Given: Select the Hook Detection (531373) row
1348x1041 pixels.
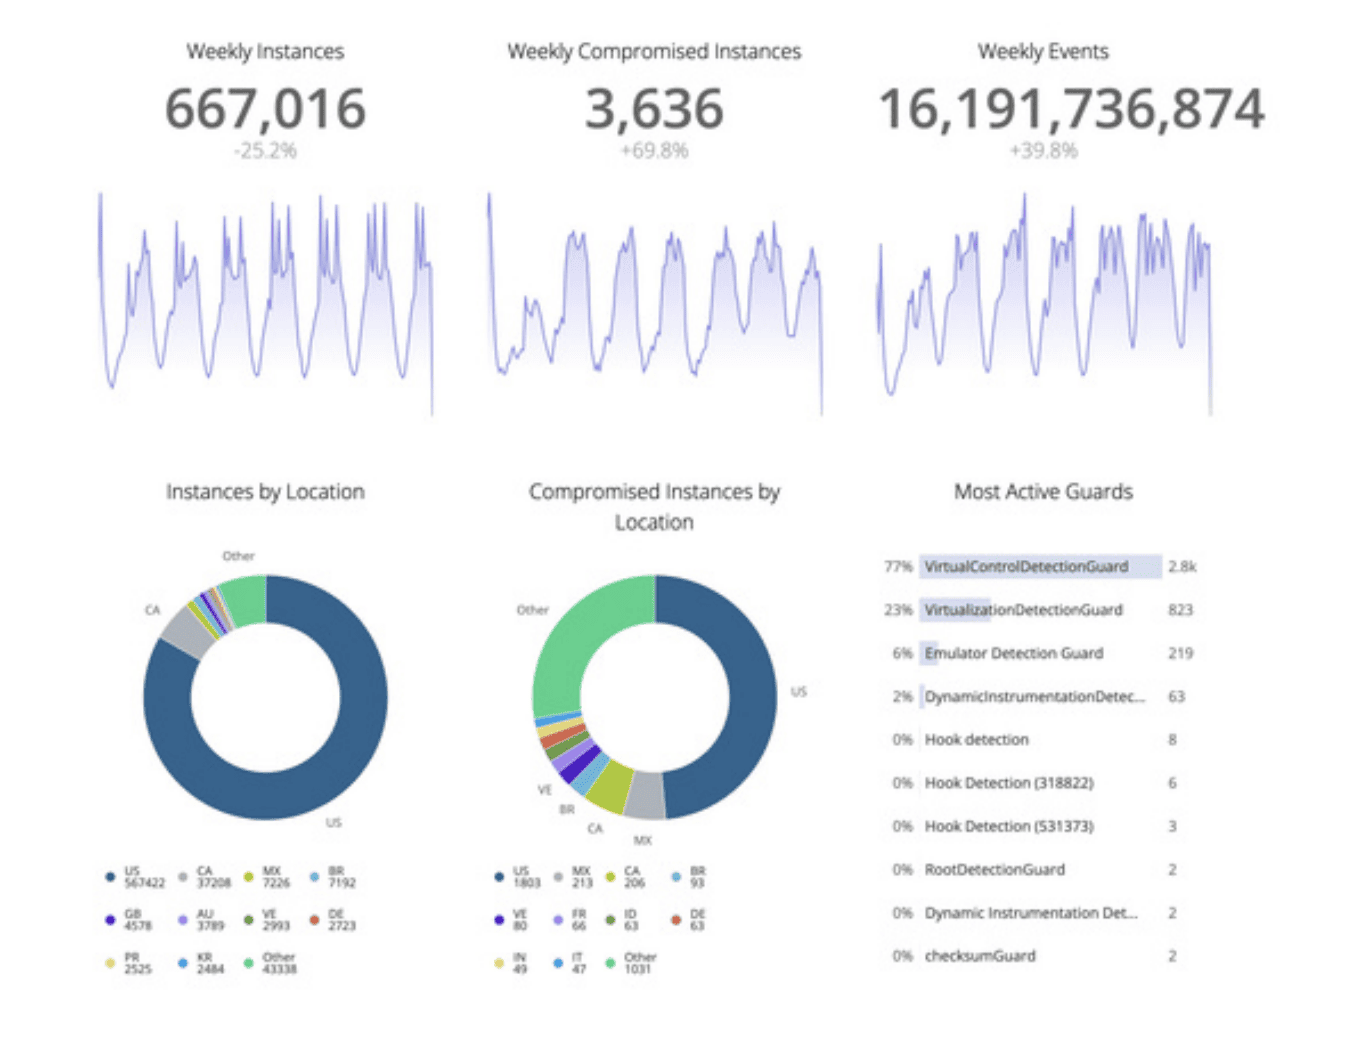Looking at the screenshot, I should (x=1041, y=826).
